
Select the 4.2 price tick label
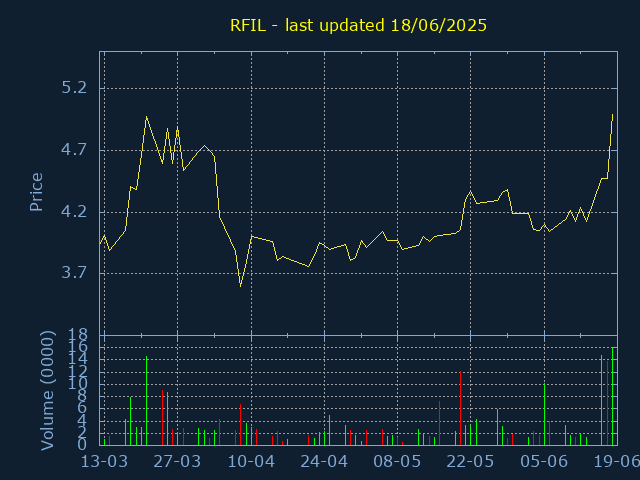point(74,212)
